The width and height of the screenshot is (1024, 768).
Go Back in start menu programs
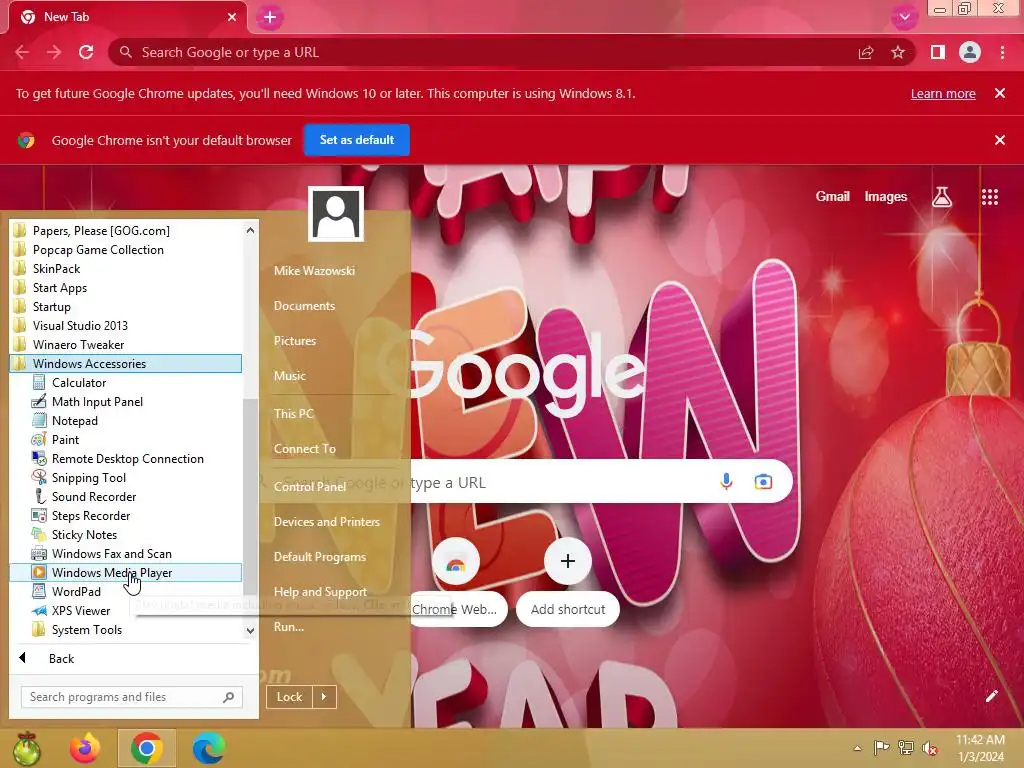pos(61,659)
